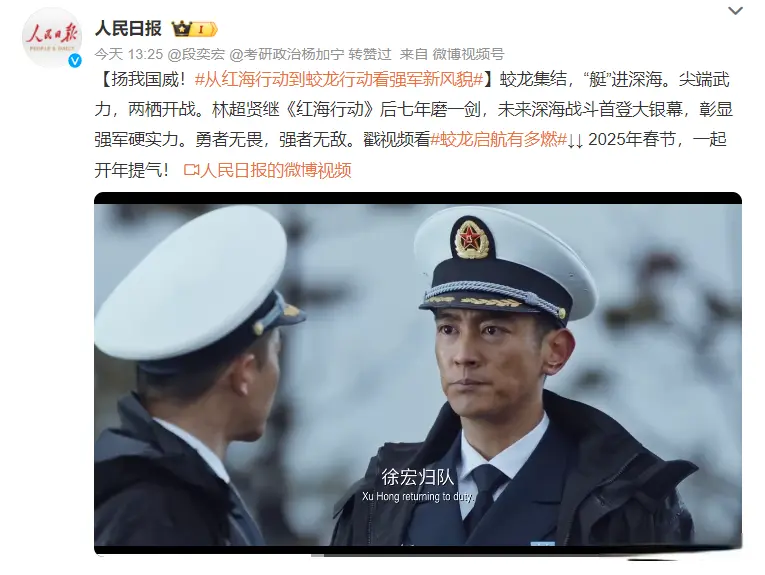Visit the @段奕宏 mentioned profile
This screenshot has height=575, width=765.
[196, 54]
